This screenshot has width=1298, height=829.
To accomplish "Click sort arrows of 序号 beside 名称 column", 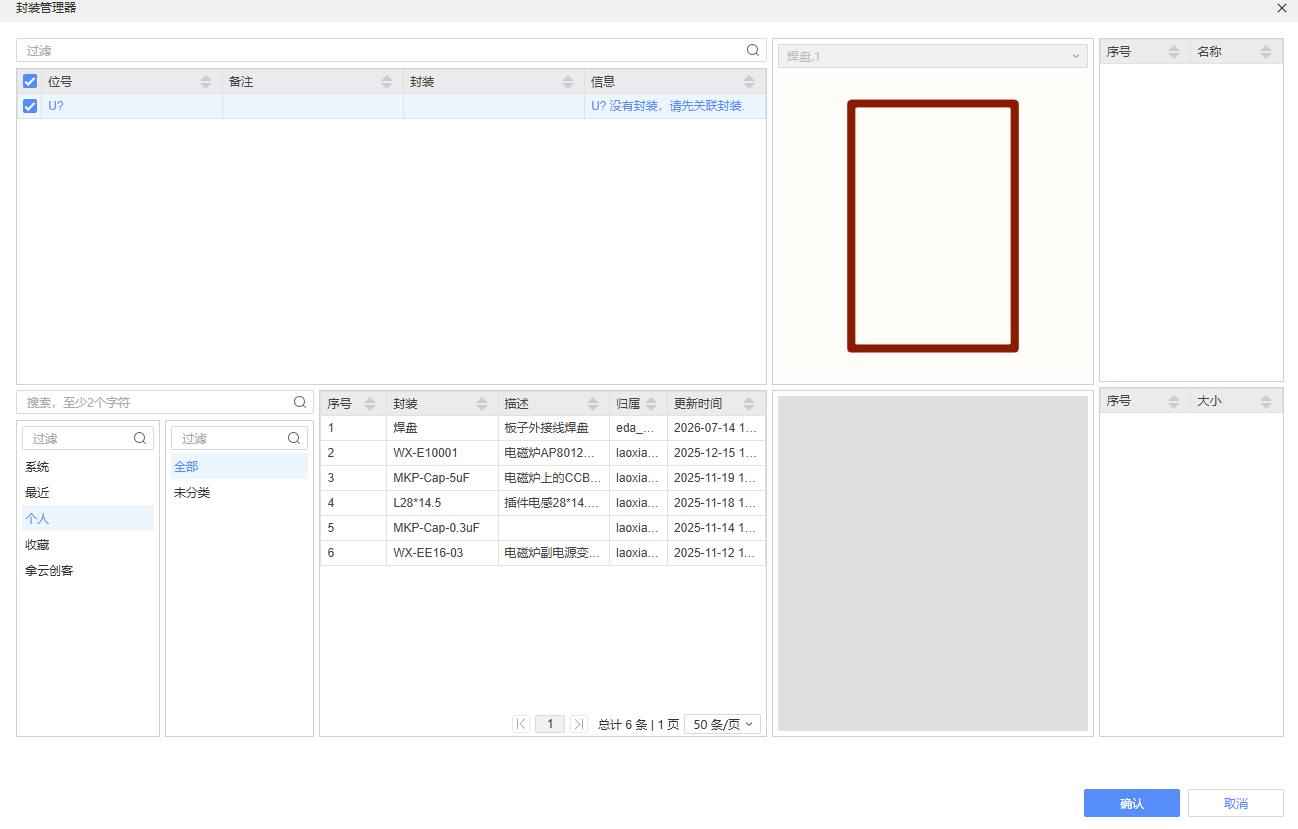I will click(1174, 52).
